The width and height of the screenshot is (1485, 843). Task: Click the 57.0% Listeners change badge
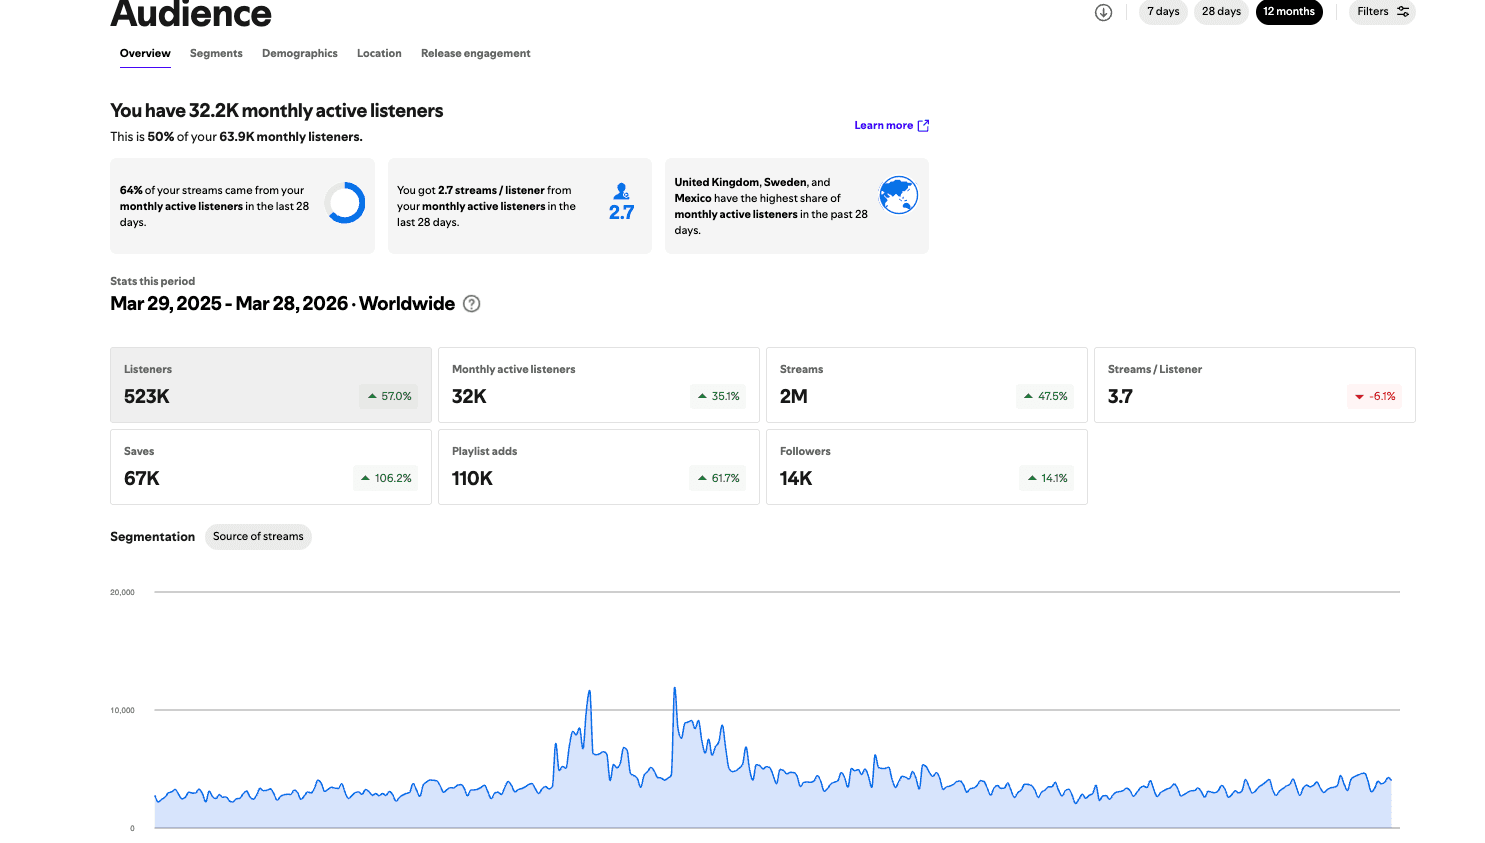389,397
